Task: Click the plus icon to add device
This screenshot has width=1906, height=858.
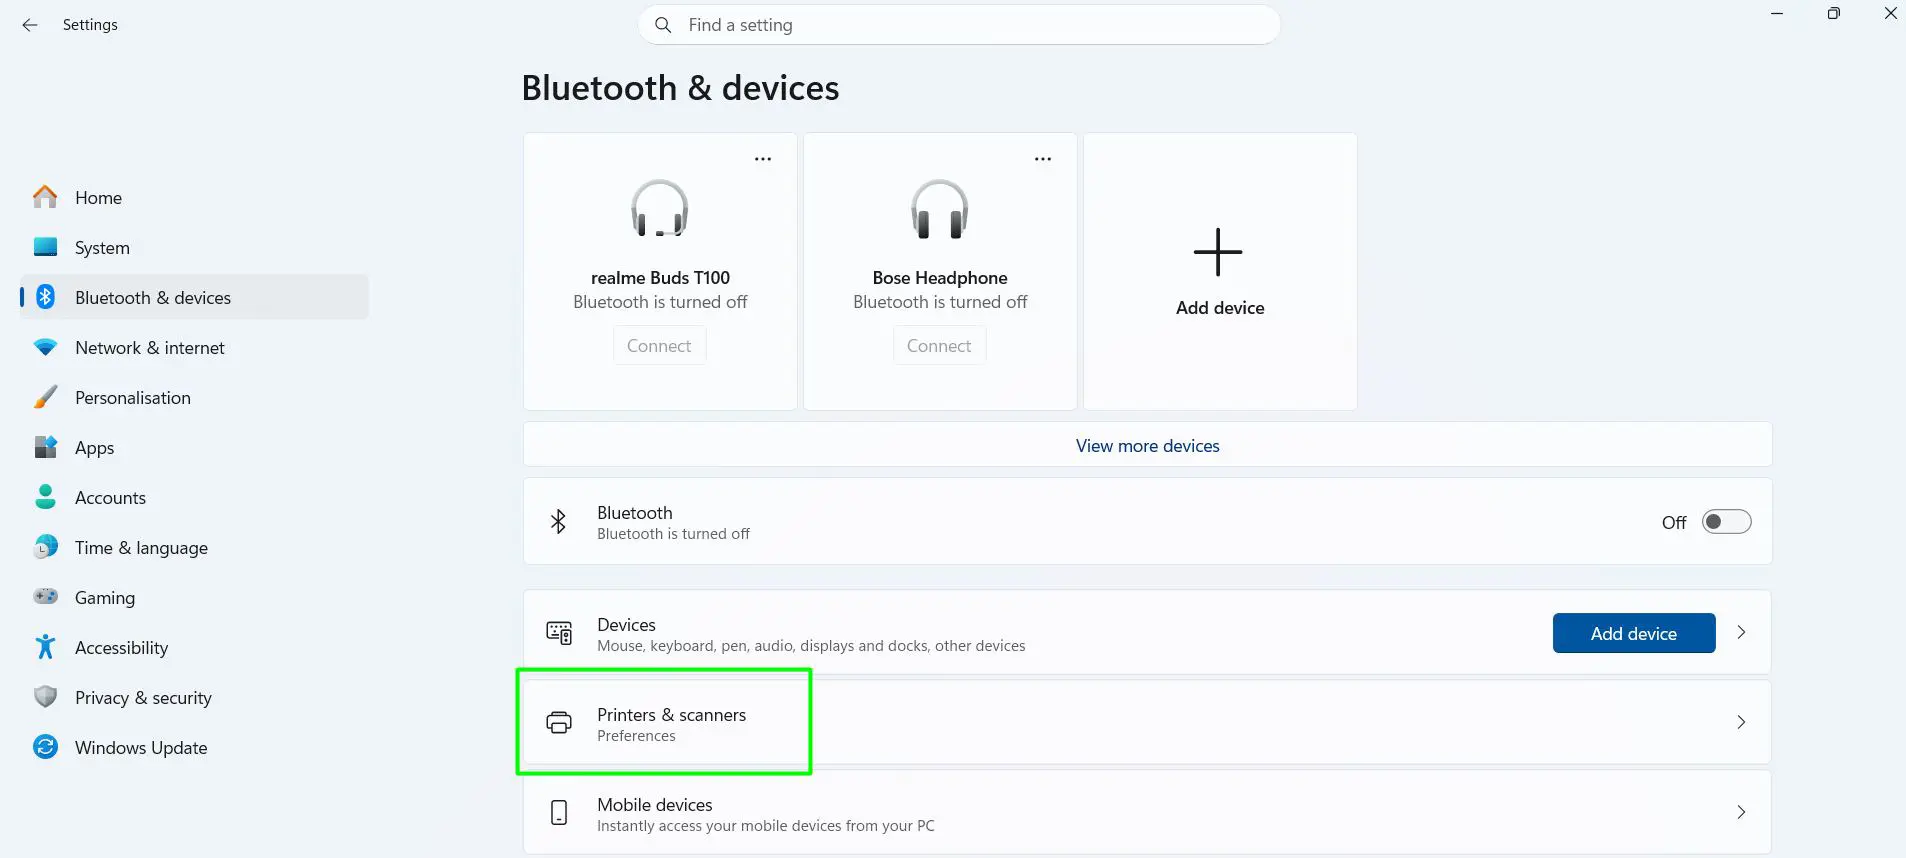Action: (1218, 252)
